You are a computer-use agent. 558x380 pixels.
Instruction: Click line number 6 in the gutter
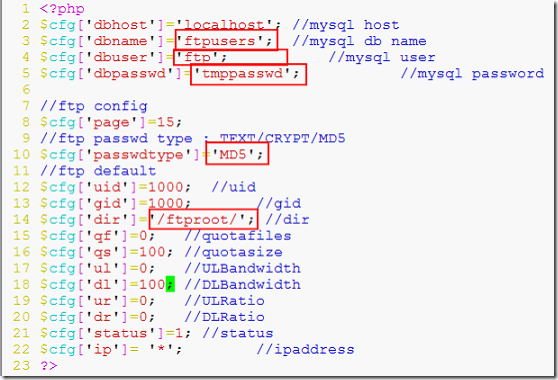[26, 89]
